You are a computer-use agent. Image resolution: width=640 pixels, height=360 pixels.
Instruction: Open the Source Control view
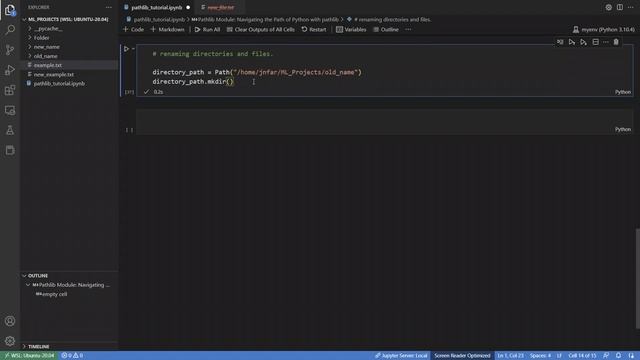(10, 50)
